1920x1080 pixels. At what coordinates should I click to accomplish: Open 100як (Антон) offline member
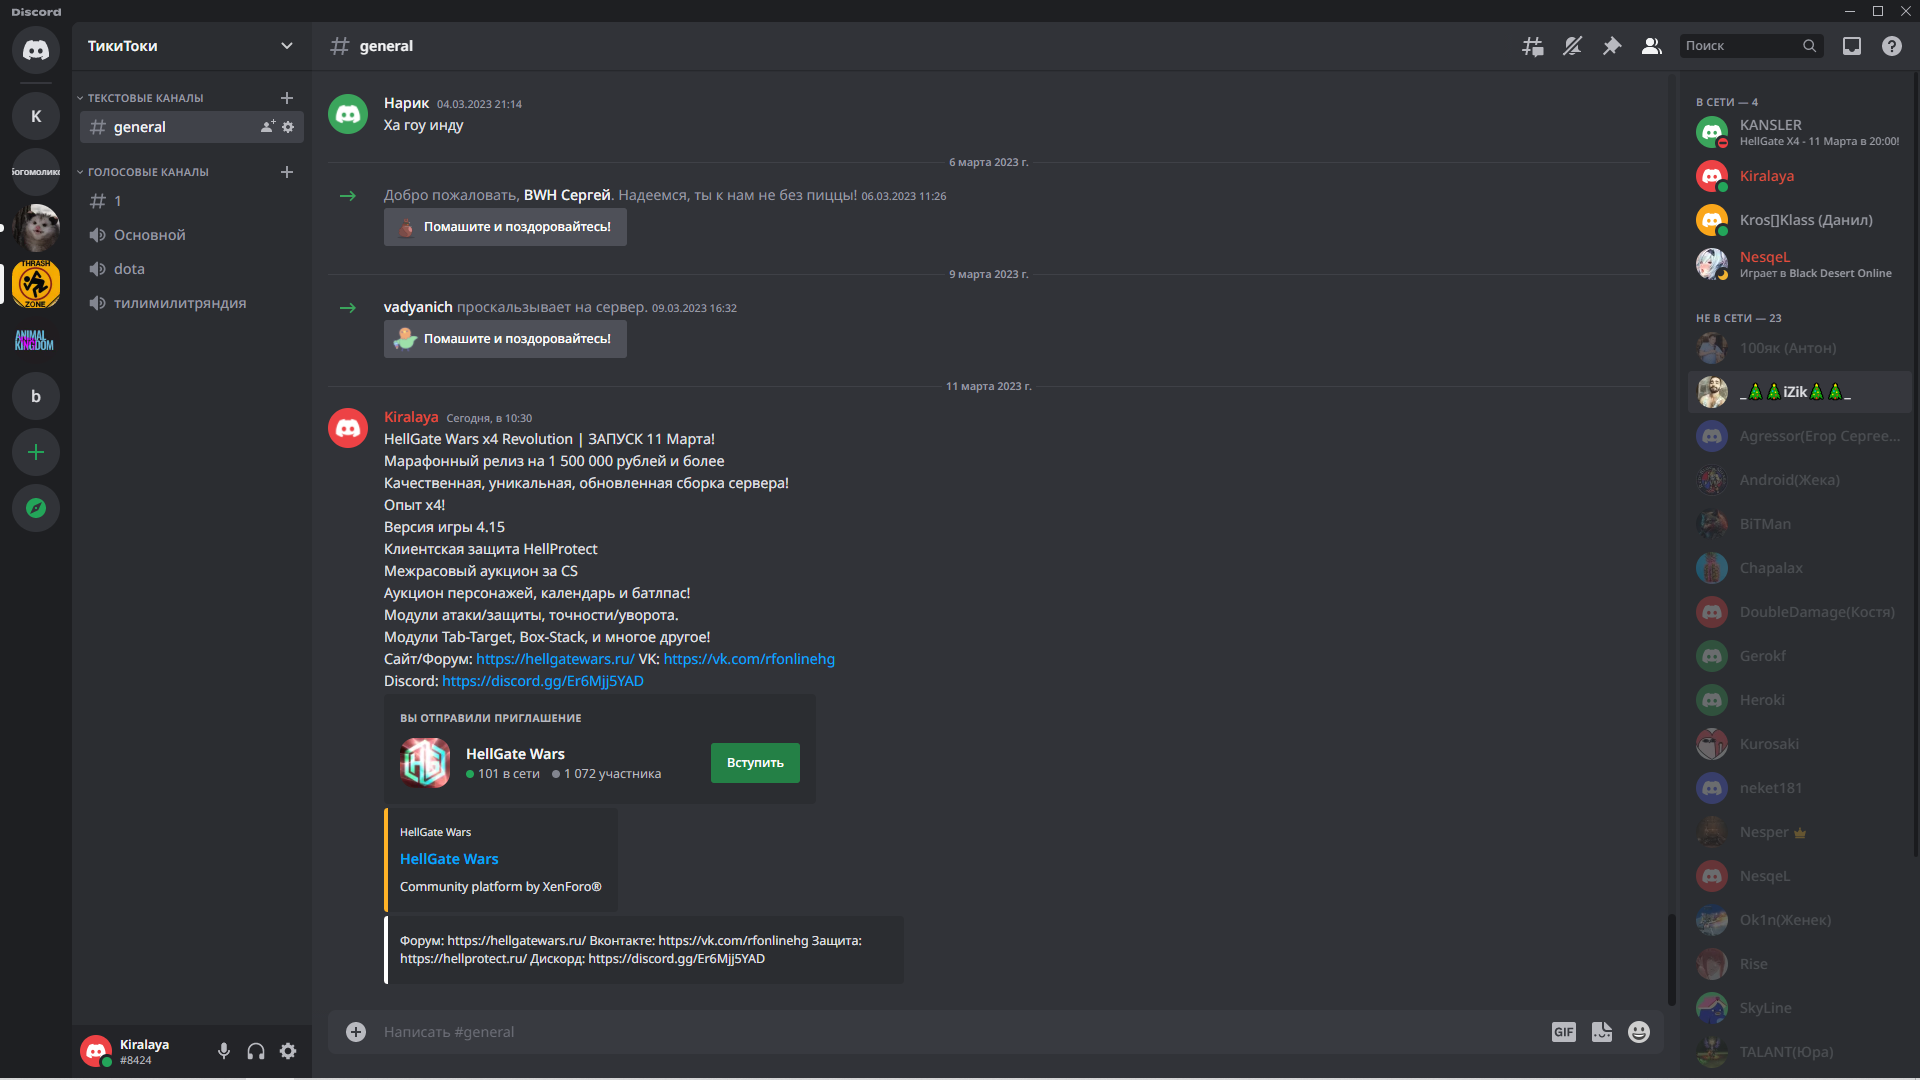(x=1800, y=348)
